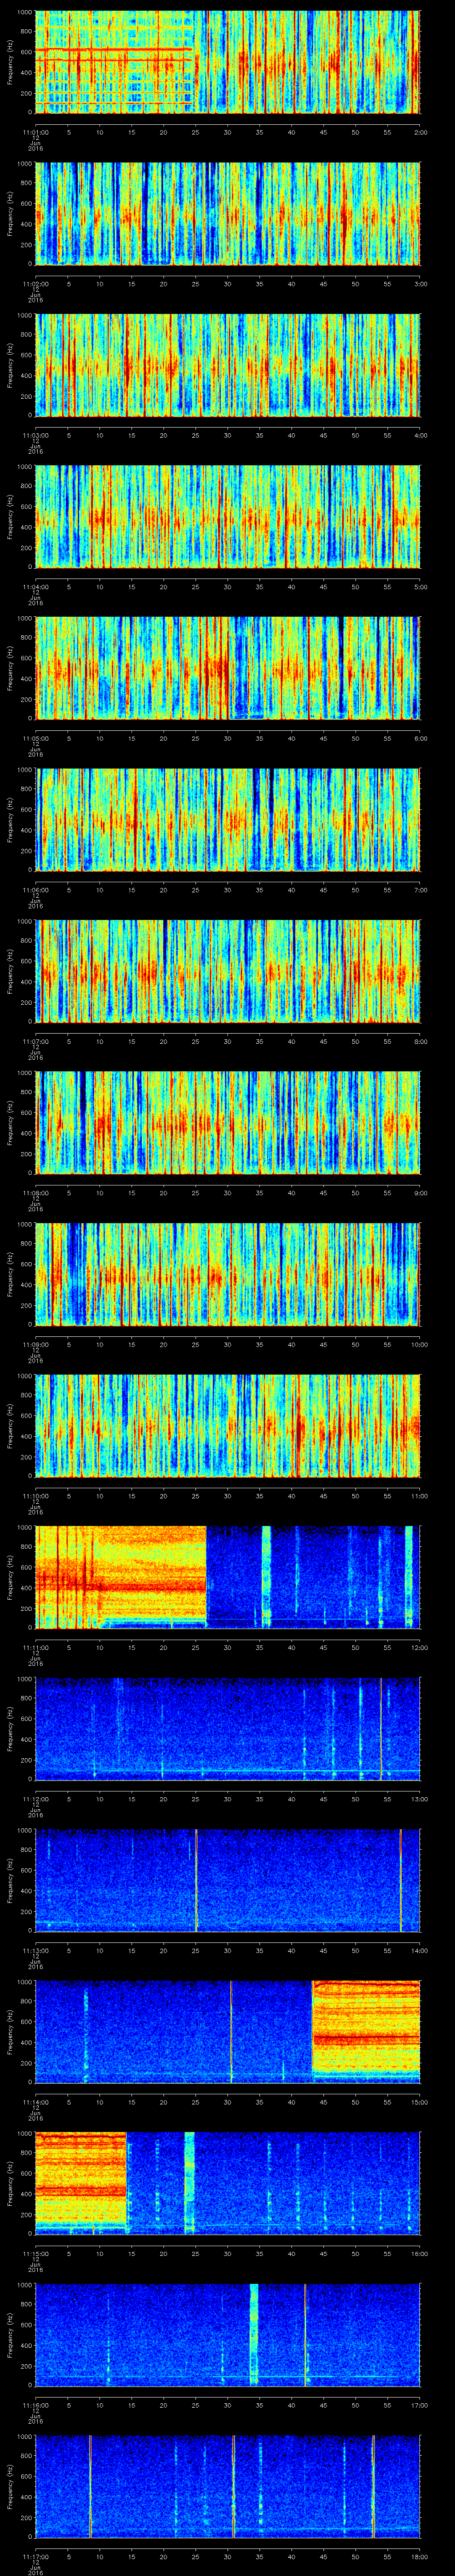
Task: Click the 18:00 end time label
Action: pos(419,2556)
